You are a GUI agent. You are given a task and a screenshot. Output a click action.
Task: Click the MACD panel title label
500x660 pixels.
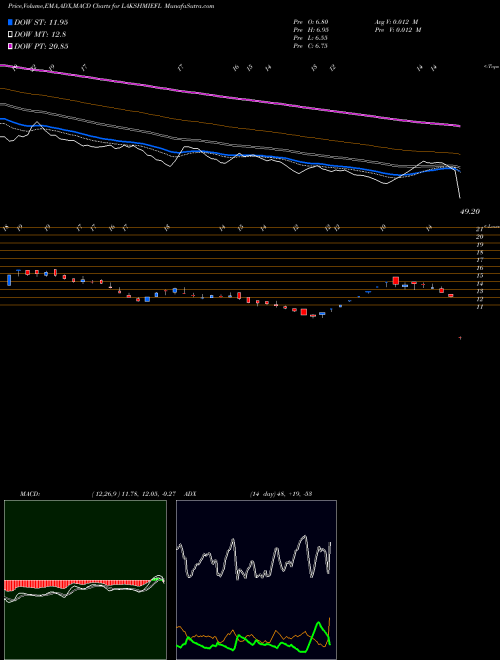(30, 494)
